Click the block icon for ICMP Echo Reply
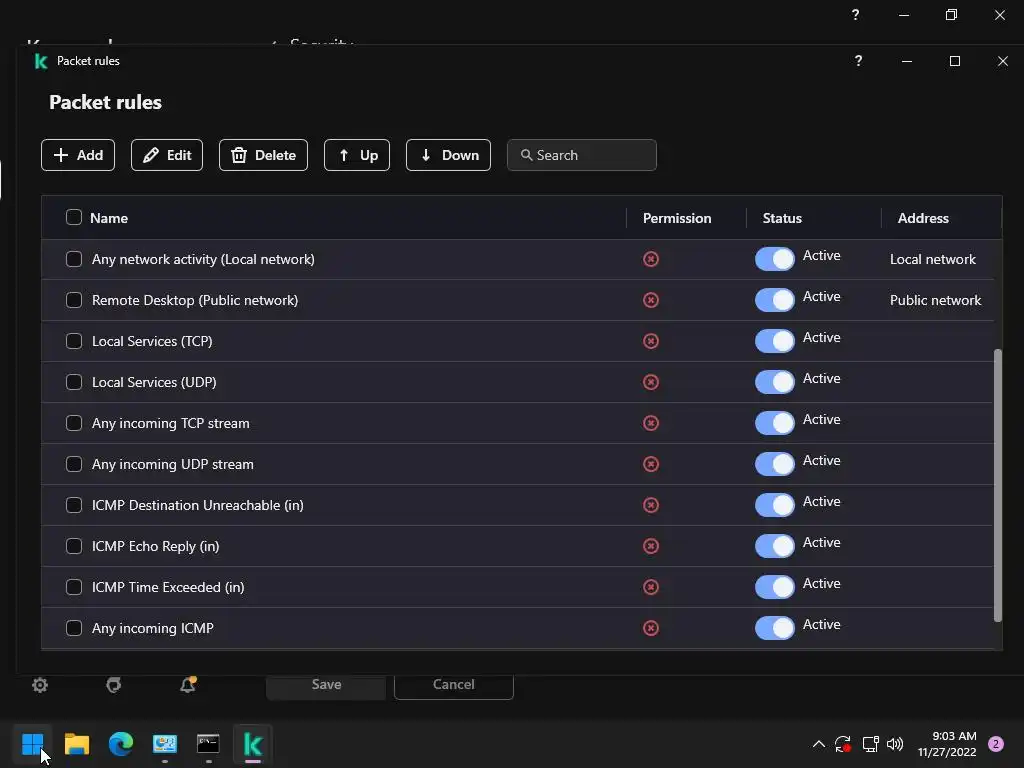The width and height of the screenshot is (1024, 768). 650,546
